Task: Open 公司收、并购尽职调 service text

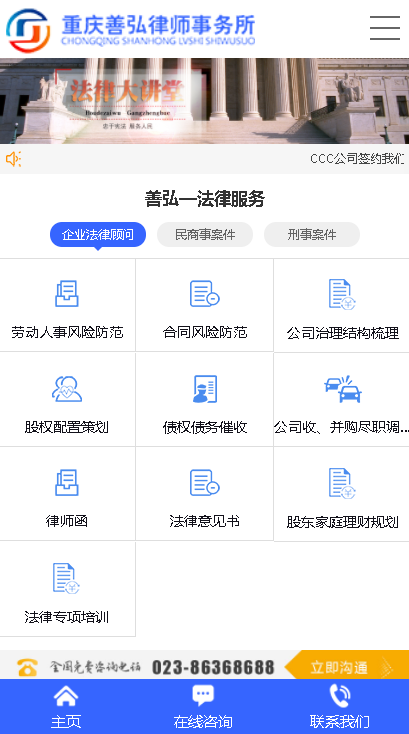Action: tap(342, 427)
